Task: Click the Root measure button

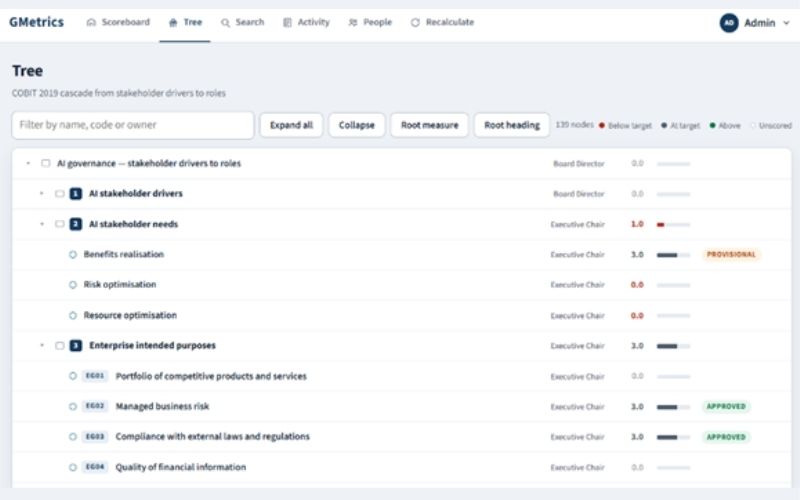Action: [430, 125]
